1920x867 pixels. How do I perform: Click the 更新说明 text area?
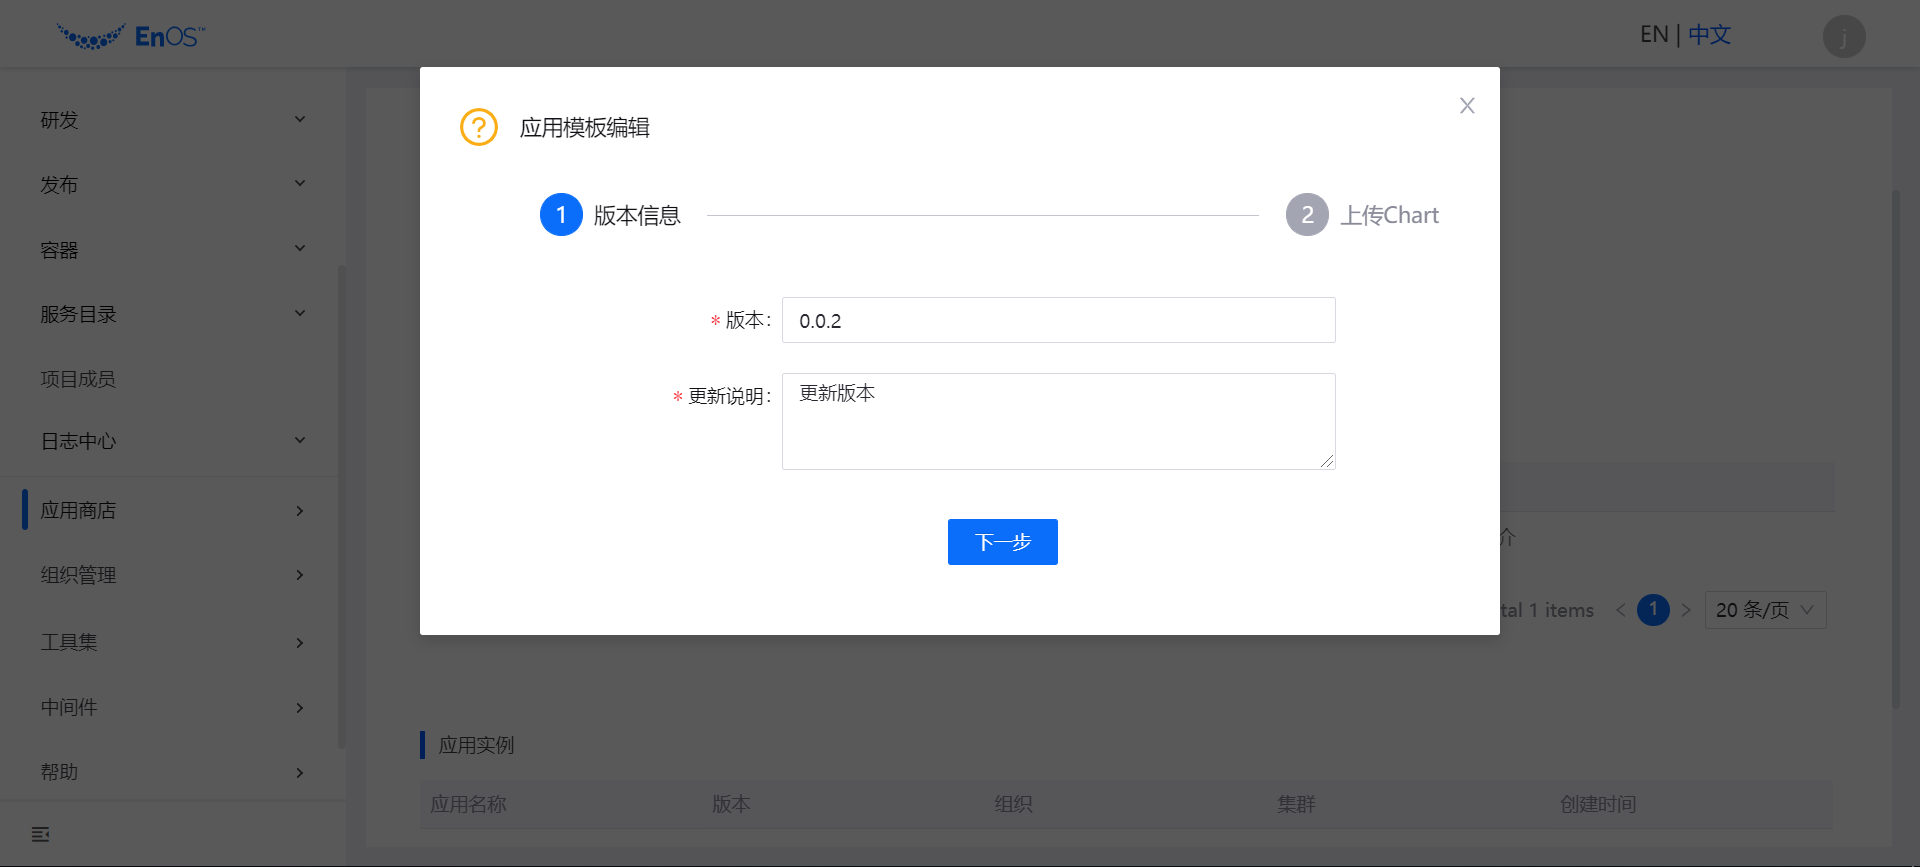point(1058,421)
